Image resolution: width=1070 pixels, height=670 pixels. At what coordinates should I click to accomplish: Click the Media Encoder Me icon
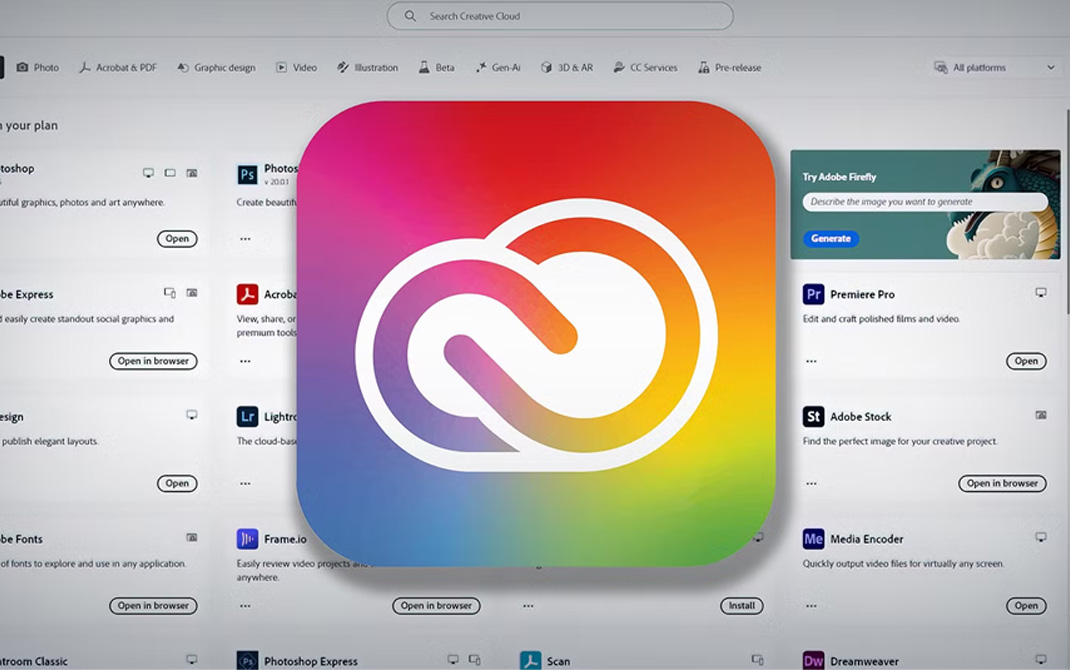pyautogui.click(x=813, y=538)
